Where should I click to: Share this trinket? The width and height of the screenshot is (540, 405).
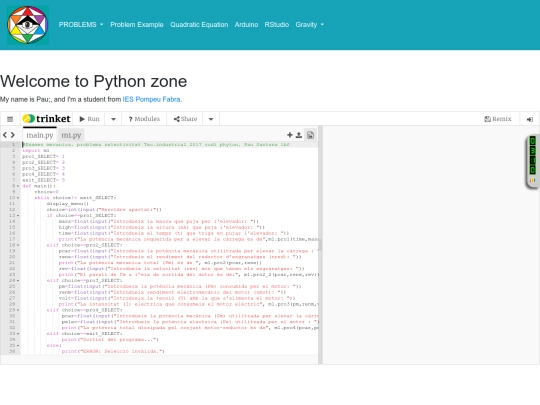(185, 119)
